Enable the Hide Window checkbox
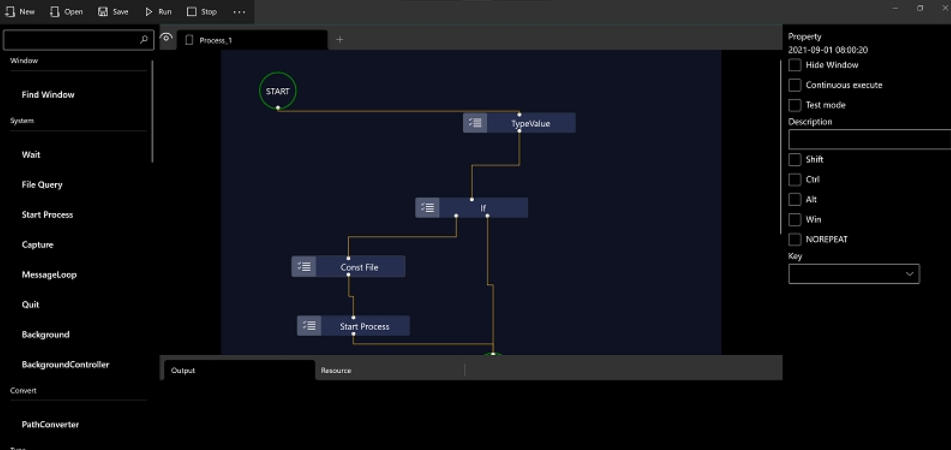 point(795,65)
